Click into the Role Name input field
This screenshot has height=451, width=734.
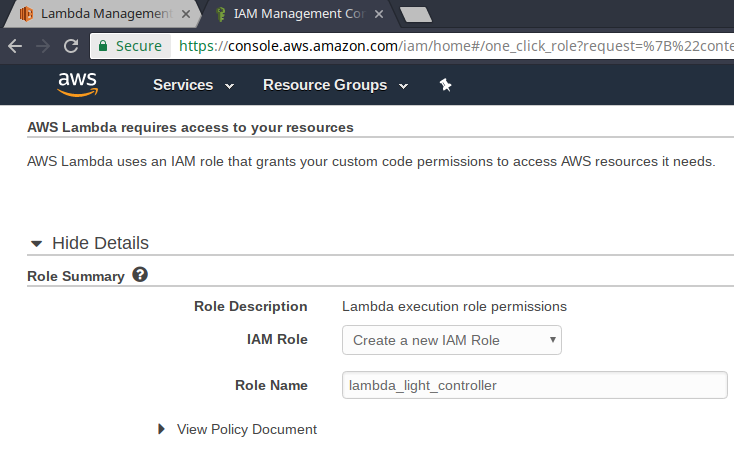click(535, 385)
